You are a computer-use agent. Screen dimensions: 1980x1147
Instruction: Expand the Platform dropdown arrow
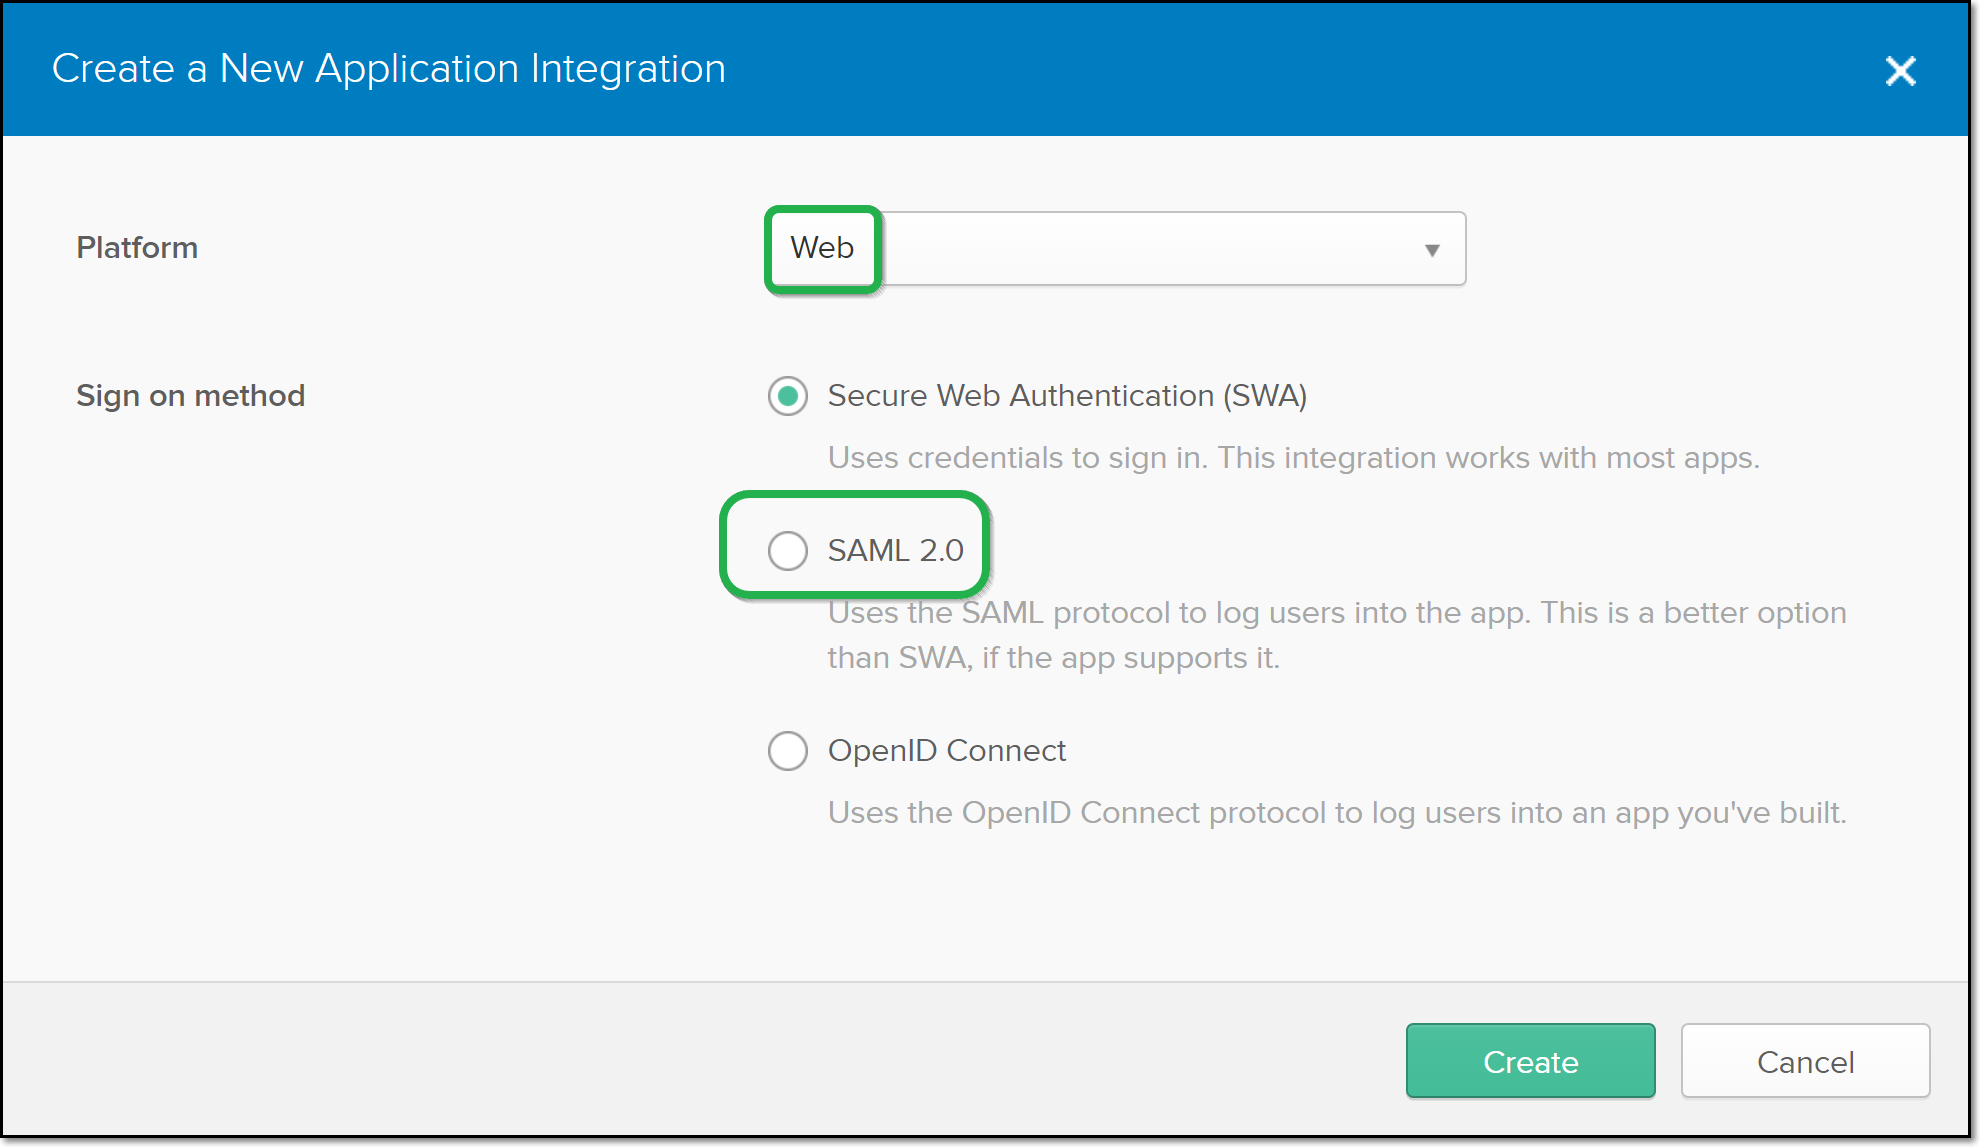coord(1432,250)
